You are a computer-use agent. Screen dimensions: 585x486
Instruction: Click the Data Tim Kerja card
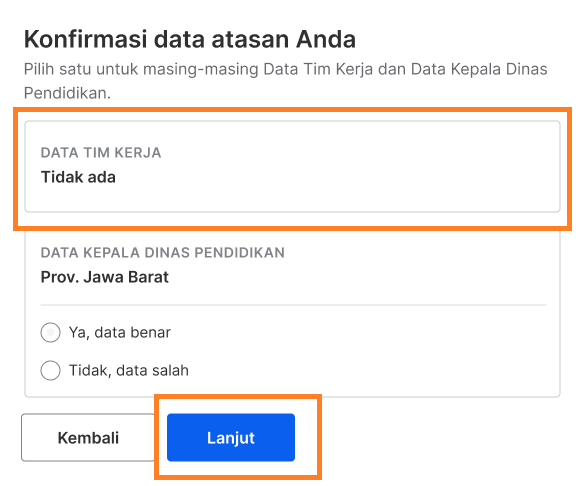pos(292,166)
